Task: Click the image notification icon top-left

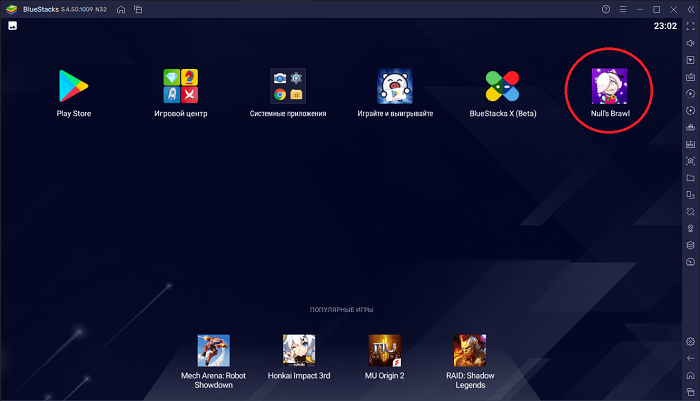Action: (x=12, y=26)
